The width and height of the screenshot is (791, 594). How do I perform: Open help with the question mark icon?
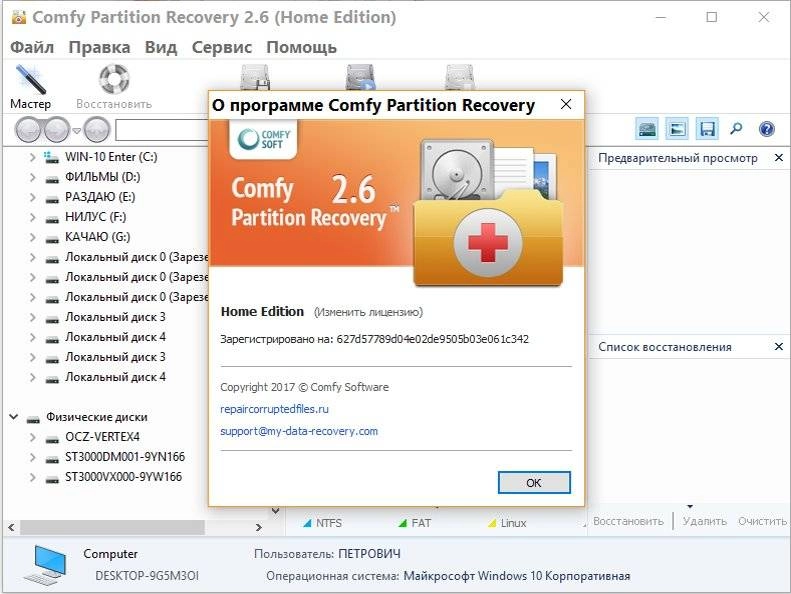(766, 129)
